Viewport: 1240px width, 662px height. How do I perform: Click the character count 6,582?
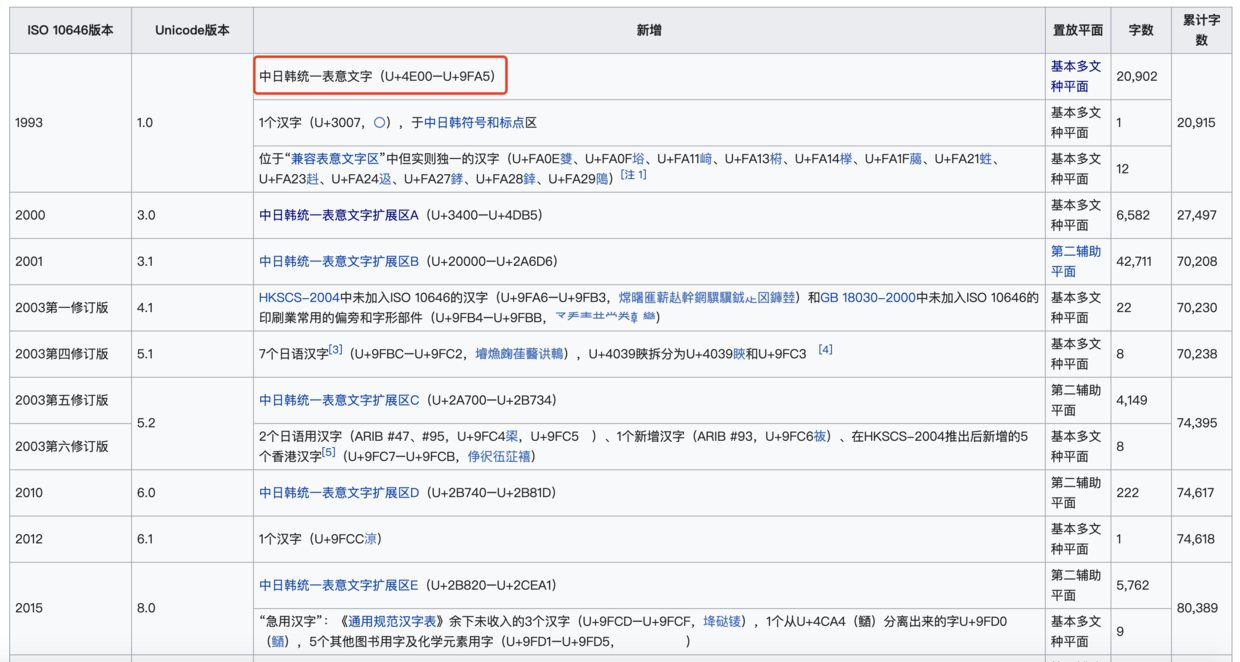click(1134, 215)
